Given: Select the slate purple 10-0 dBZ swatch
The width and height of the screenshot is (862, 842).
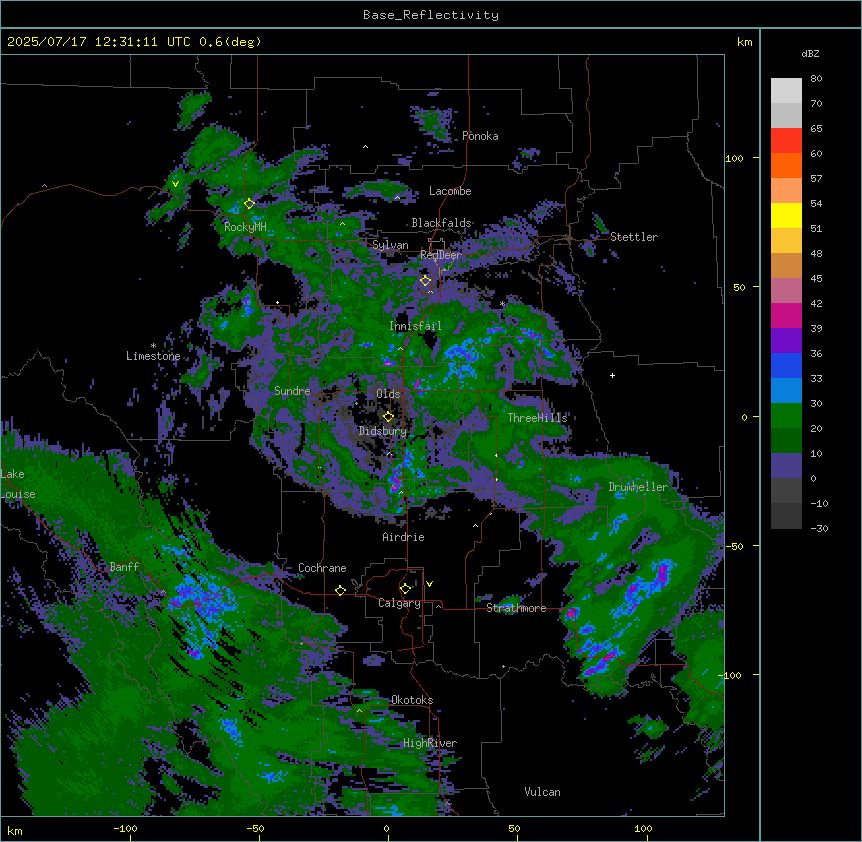Looking at the screenshot, I should (786, 466).
